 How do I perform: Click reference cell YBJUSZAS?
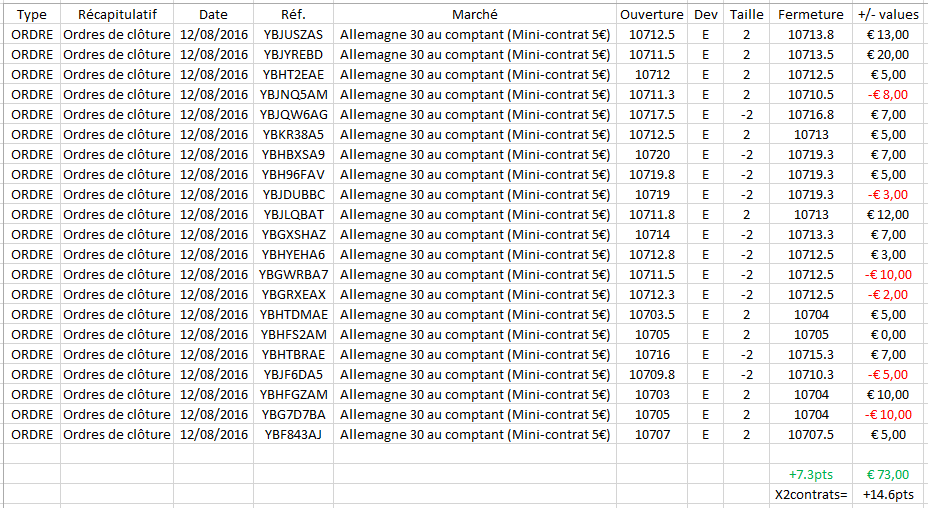293,35
